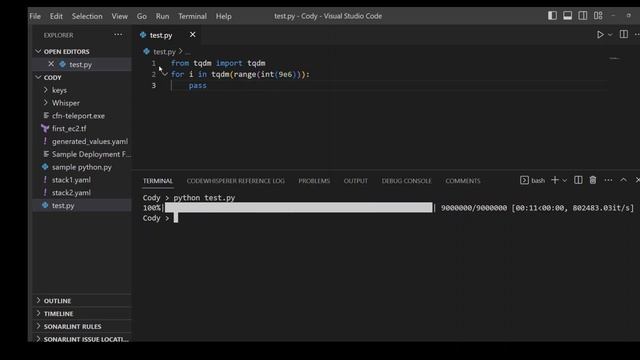Open run options dropdown arrow
Viewport: 640px width, 360px height.
coord(610,35)
